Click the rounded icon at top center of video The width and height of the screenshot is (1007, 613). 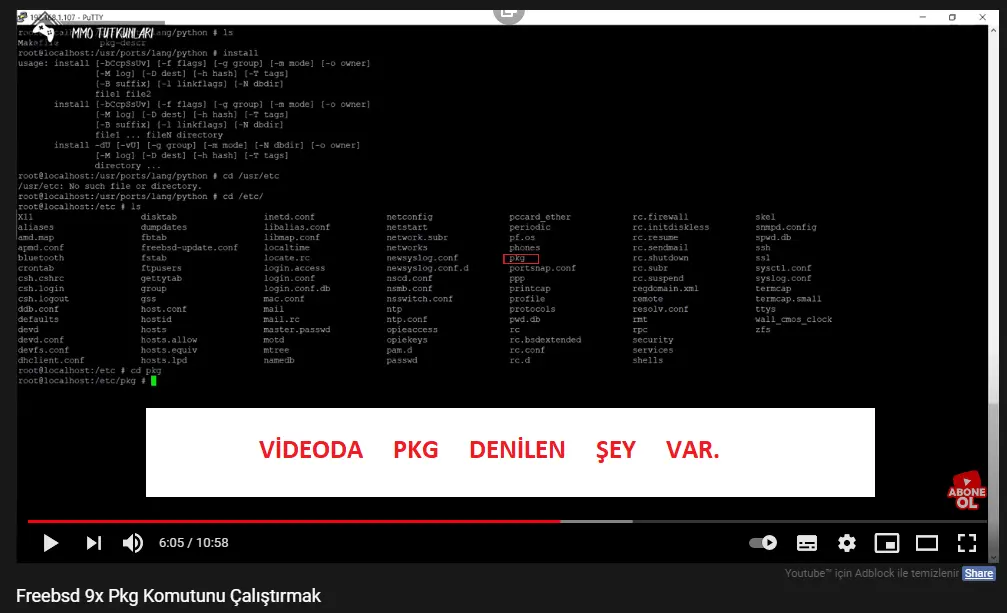tap(510, 12)
